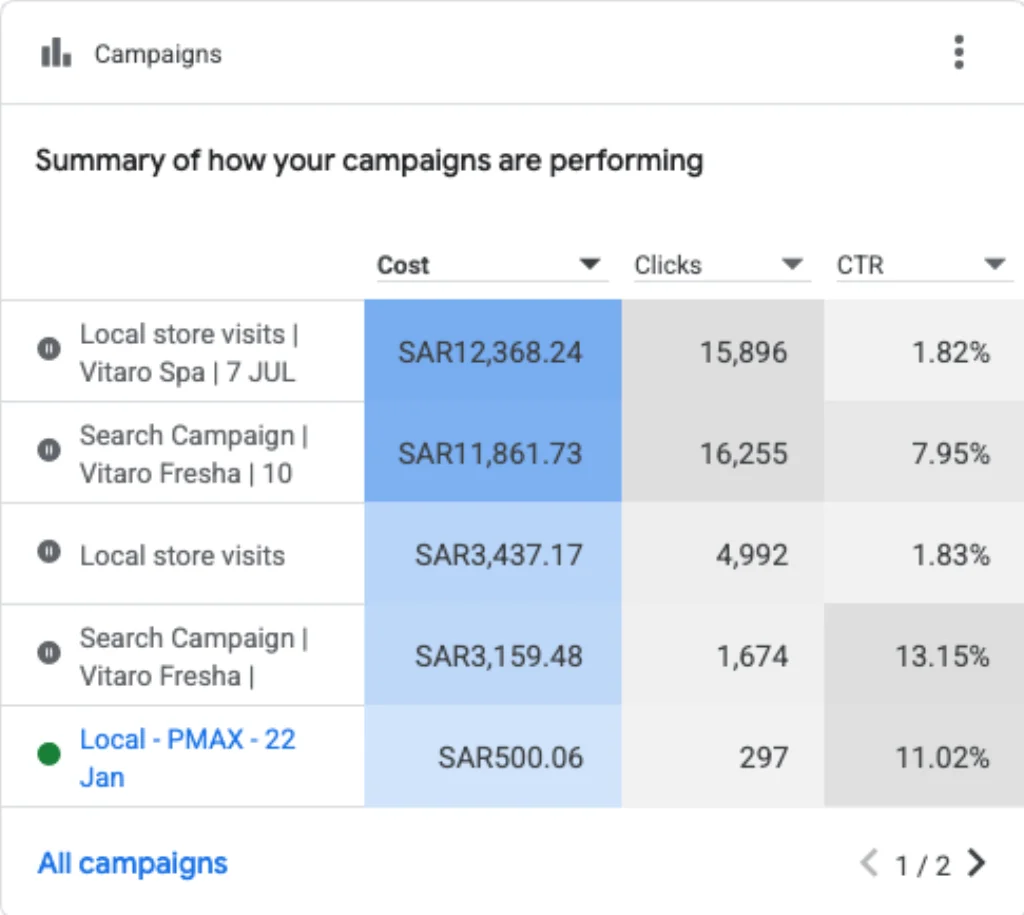This screenshot has height=915, width=1024.
Task: Open the three-dot more options menu
Action: (958, 52)
